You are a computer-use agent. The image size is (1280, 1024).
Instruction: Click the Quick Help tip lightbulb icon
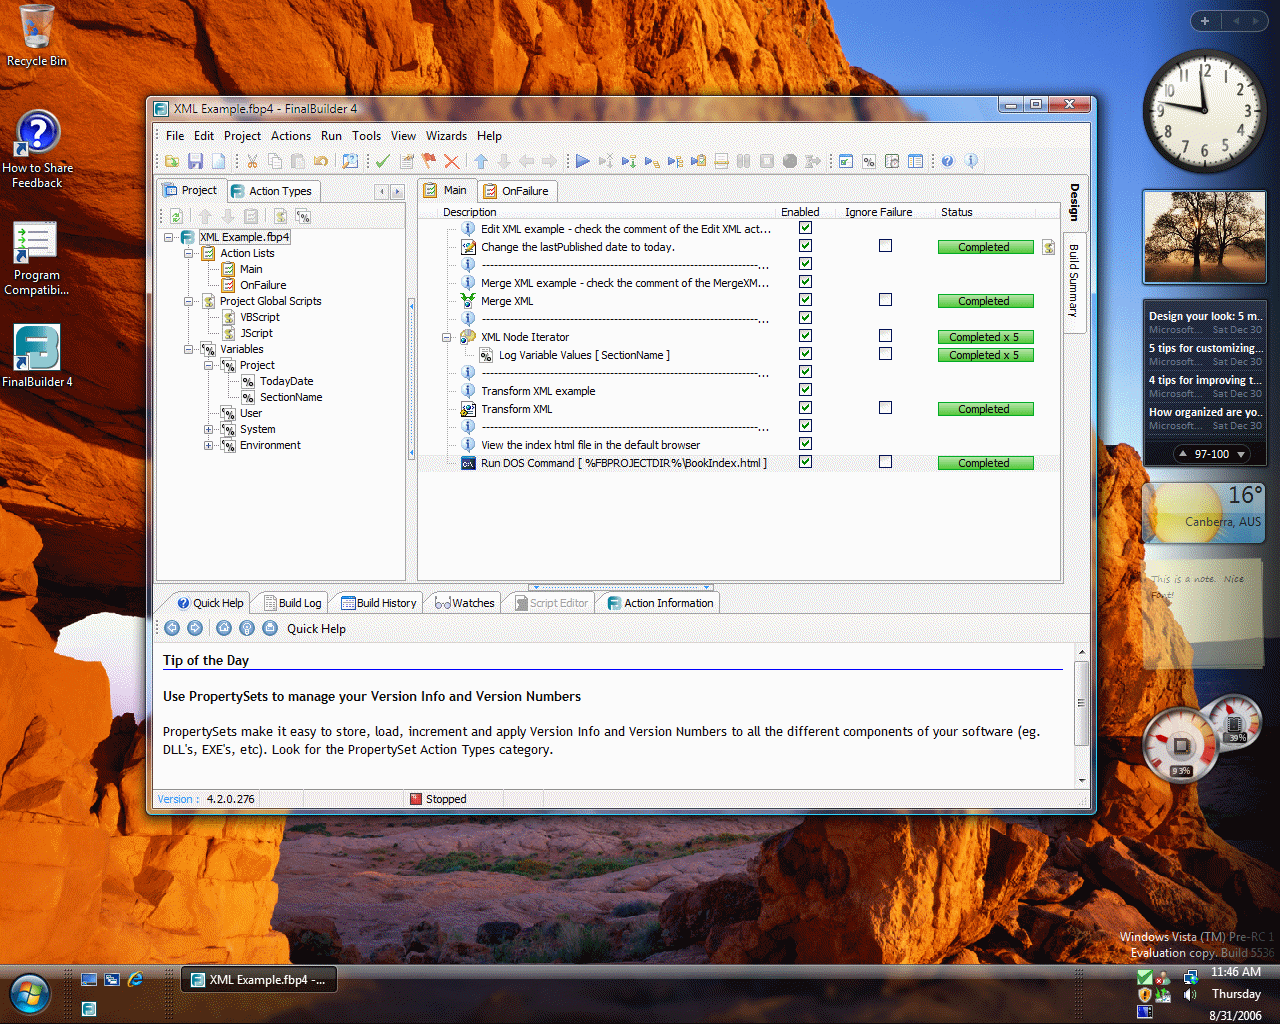(x=247, y=628)
